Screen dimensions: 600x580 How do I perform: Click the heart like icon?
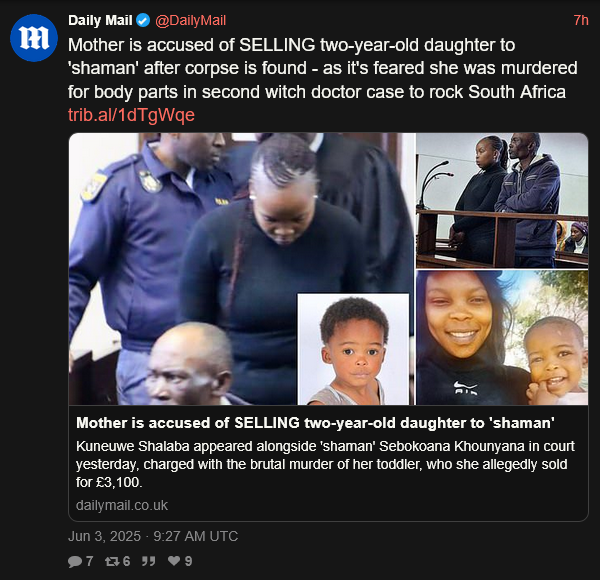click(x=174, y=561)
